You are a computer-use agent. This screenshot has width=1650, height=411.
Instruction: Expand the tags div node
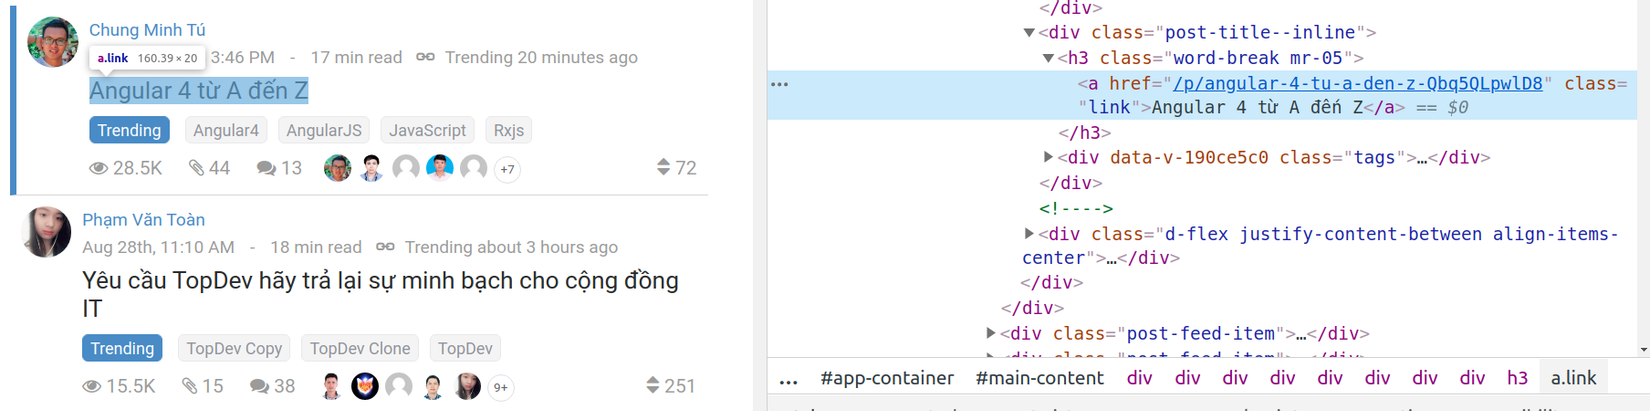tap(1048, 157)
